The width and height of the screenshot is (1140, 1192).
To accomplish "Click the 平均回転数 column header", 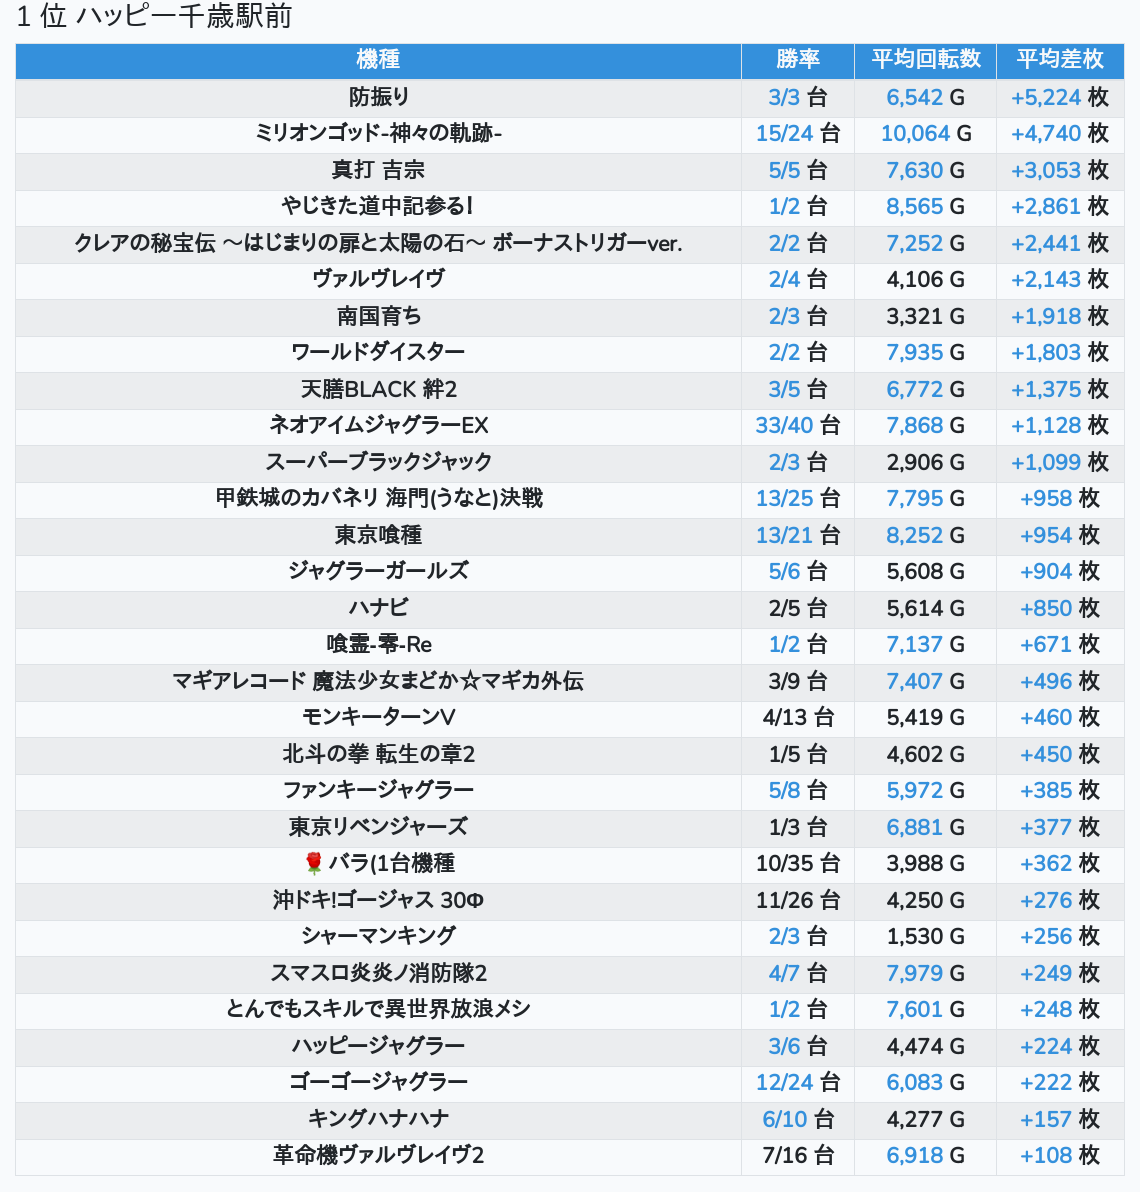I will pos(926,59).
